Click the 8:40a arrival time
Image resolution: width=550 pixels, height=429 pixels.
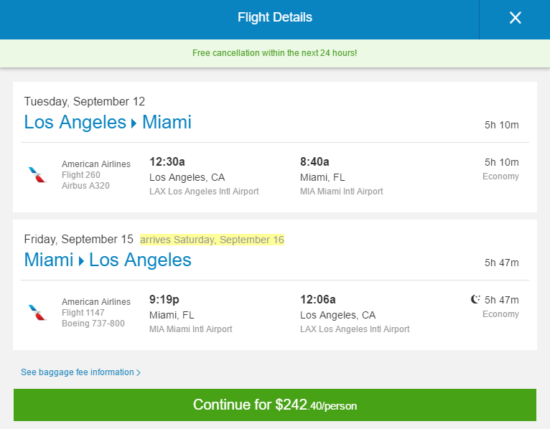(315, 162)
